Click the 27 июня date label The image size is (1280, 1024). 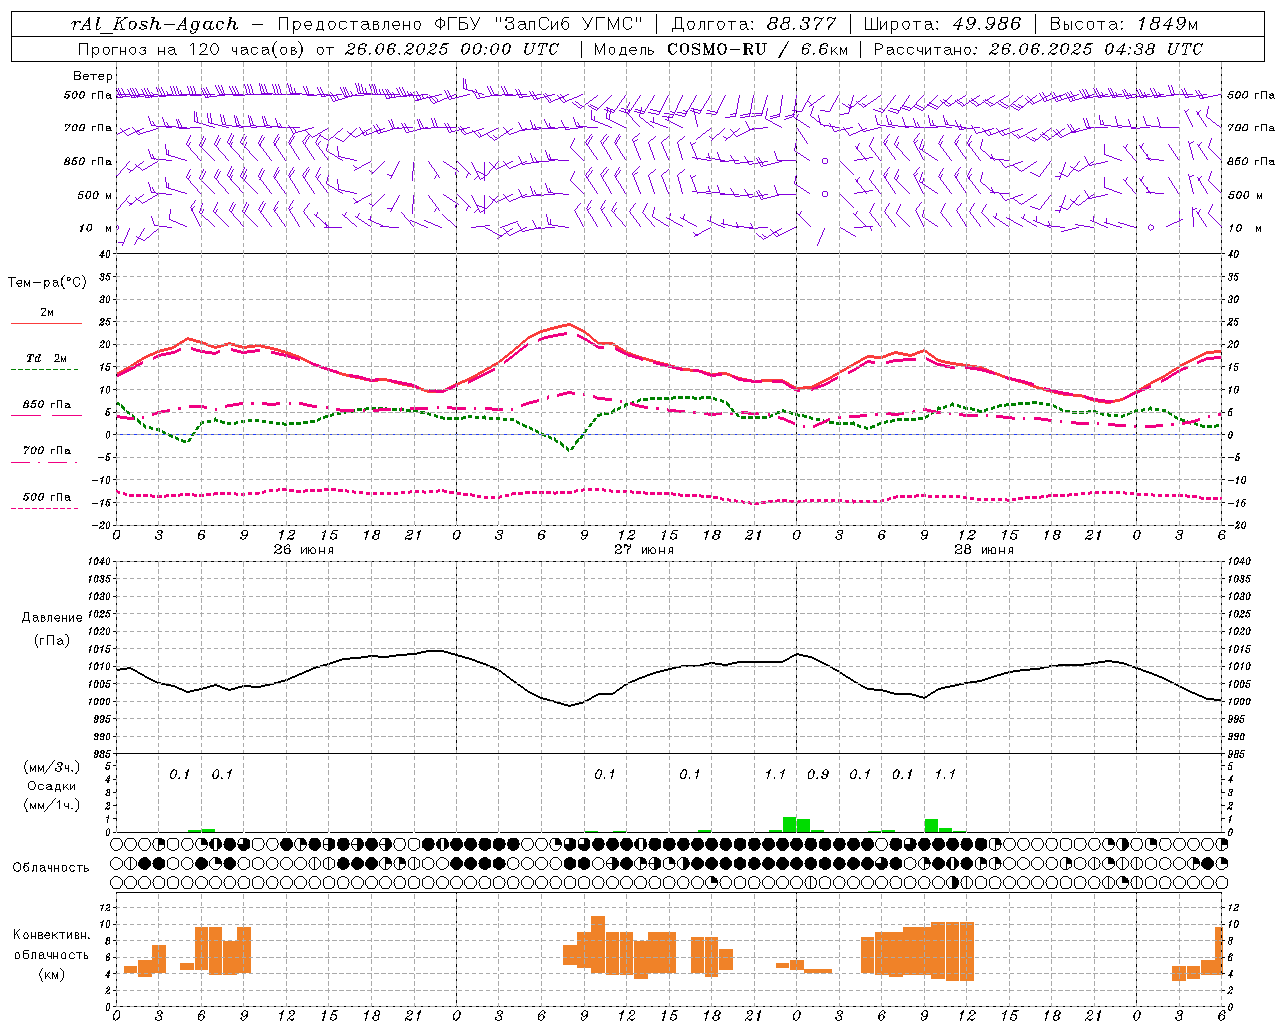[643, 550]
